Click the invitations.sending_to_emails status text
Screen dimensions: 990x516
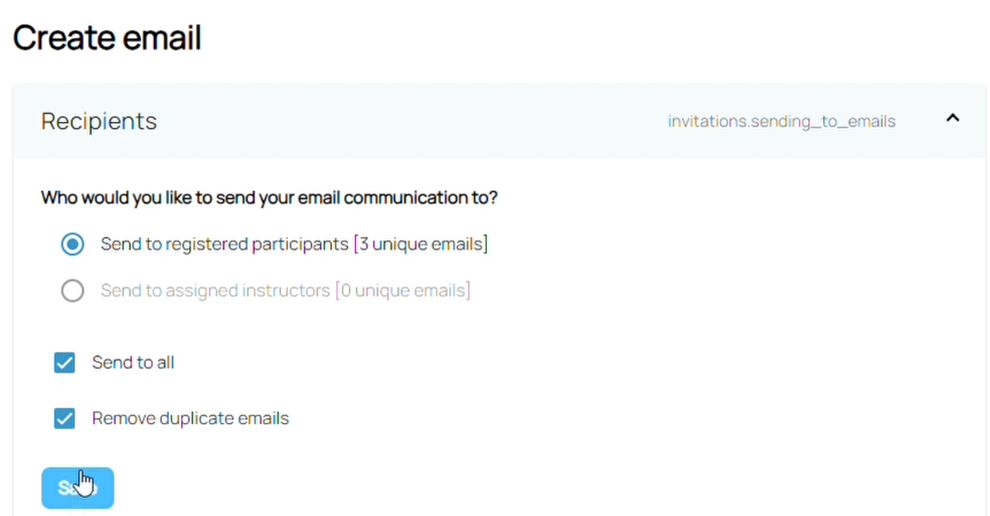(781, 122)
